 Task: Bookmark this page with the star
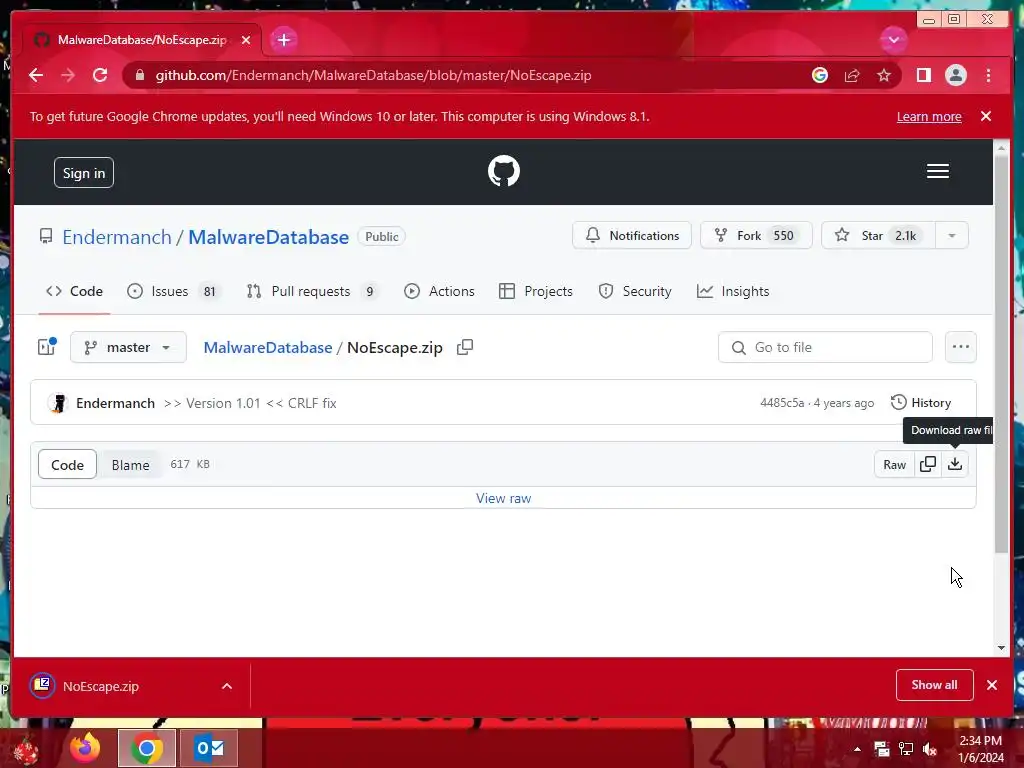coord(884,75)
